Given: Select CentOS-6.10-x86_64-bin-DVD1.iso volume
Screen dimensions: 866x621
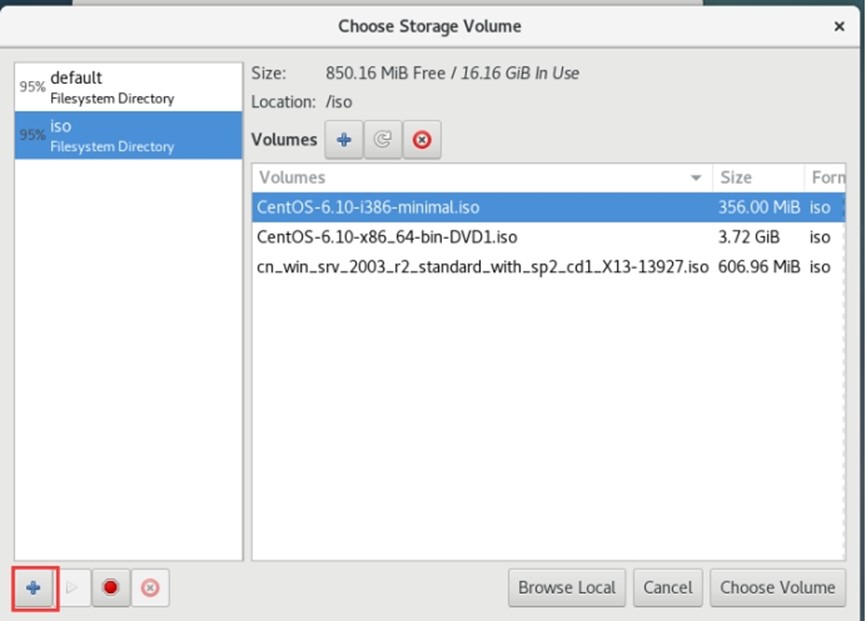Looking at the screenshot, I should click(548, 237).
